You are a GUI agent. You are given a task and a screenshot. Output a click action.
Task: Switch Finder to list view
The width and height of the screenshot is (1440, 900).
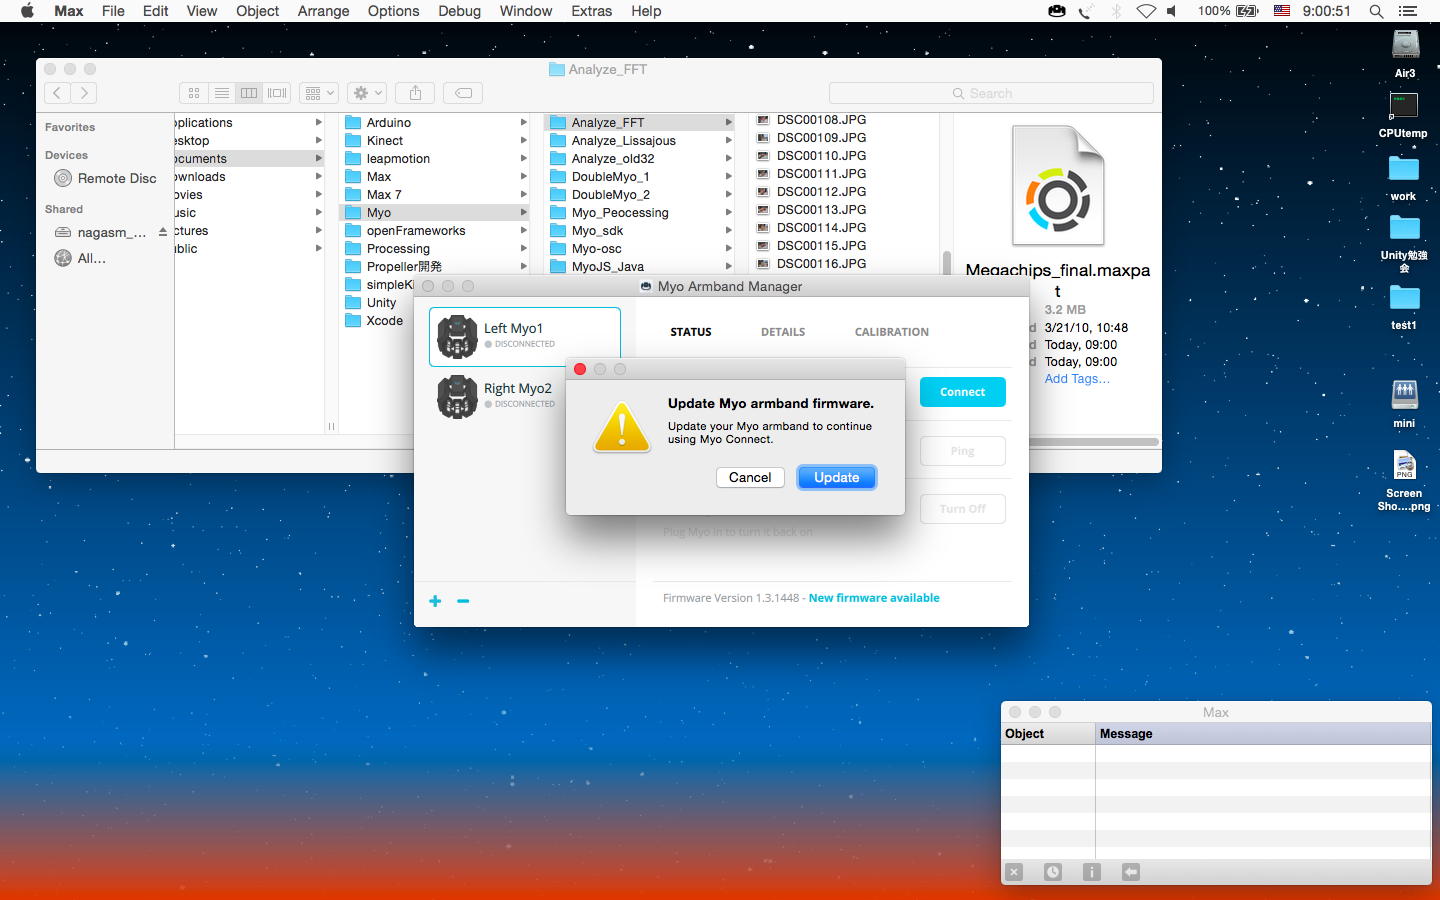222,93
